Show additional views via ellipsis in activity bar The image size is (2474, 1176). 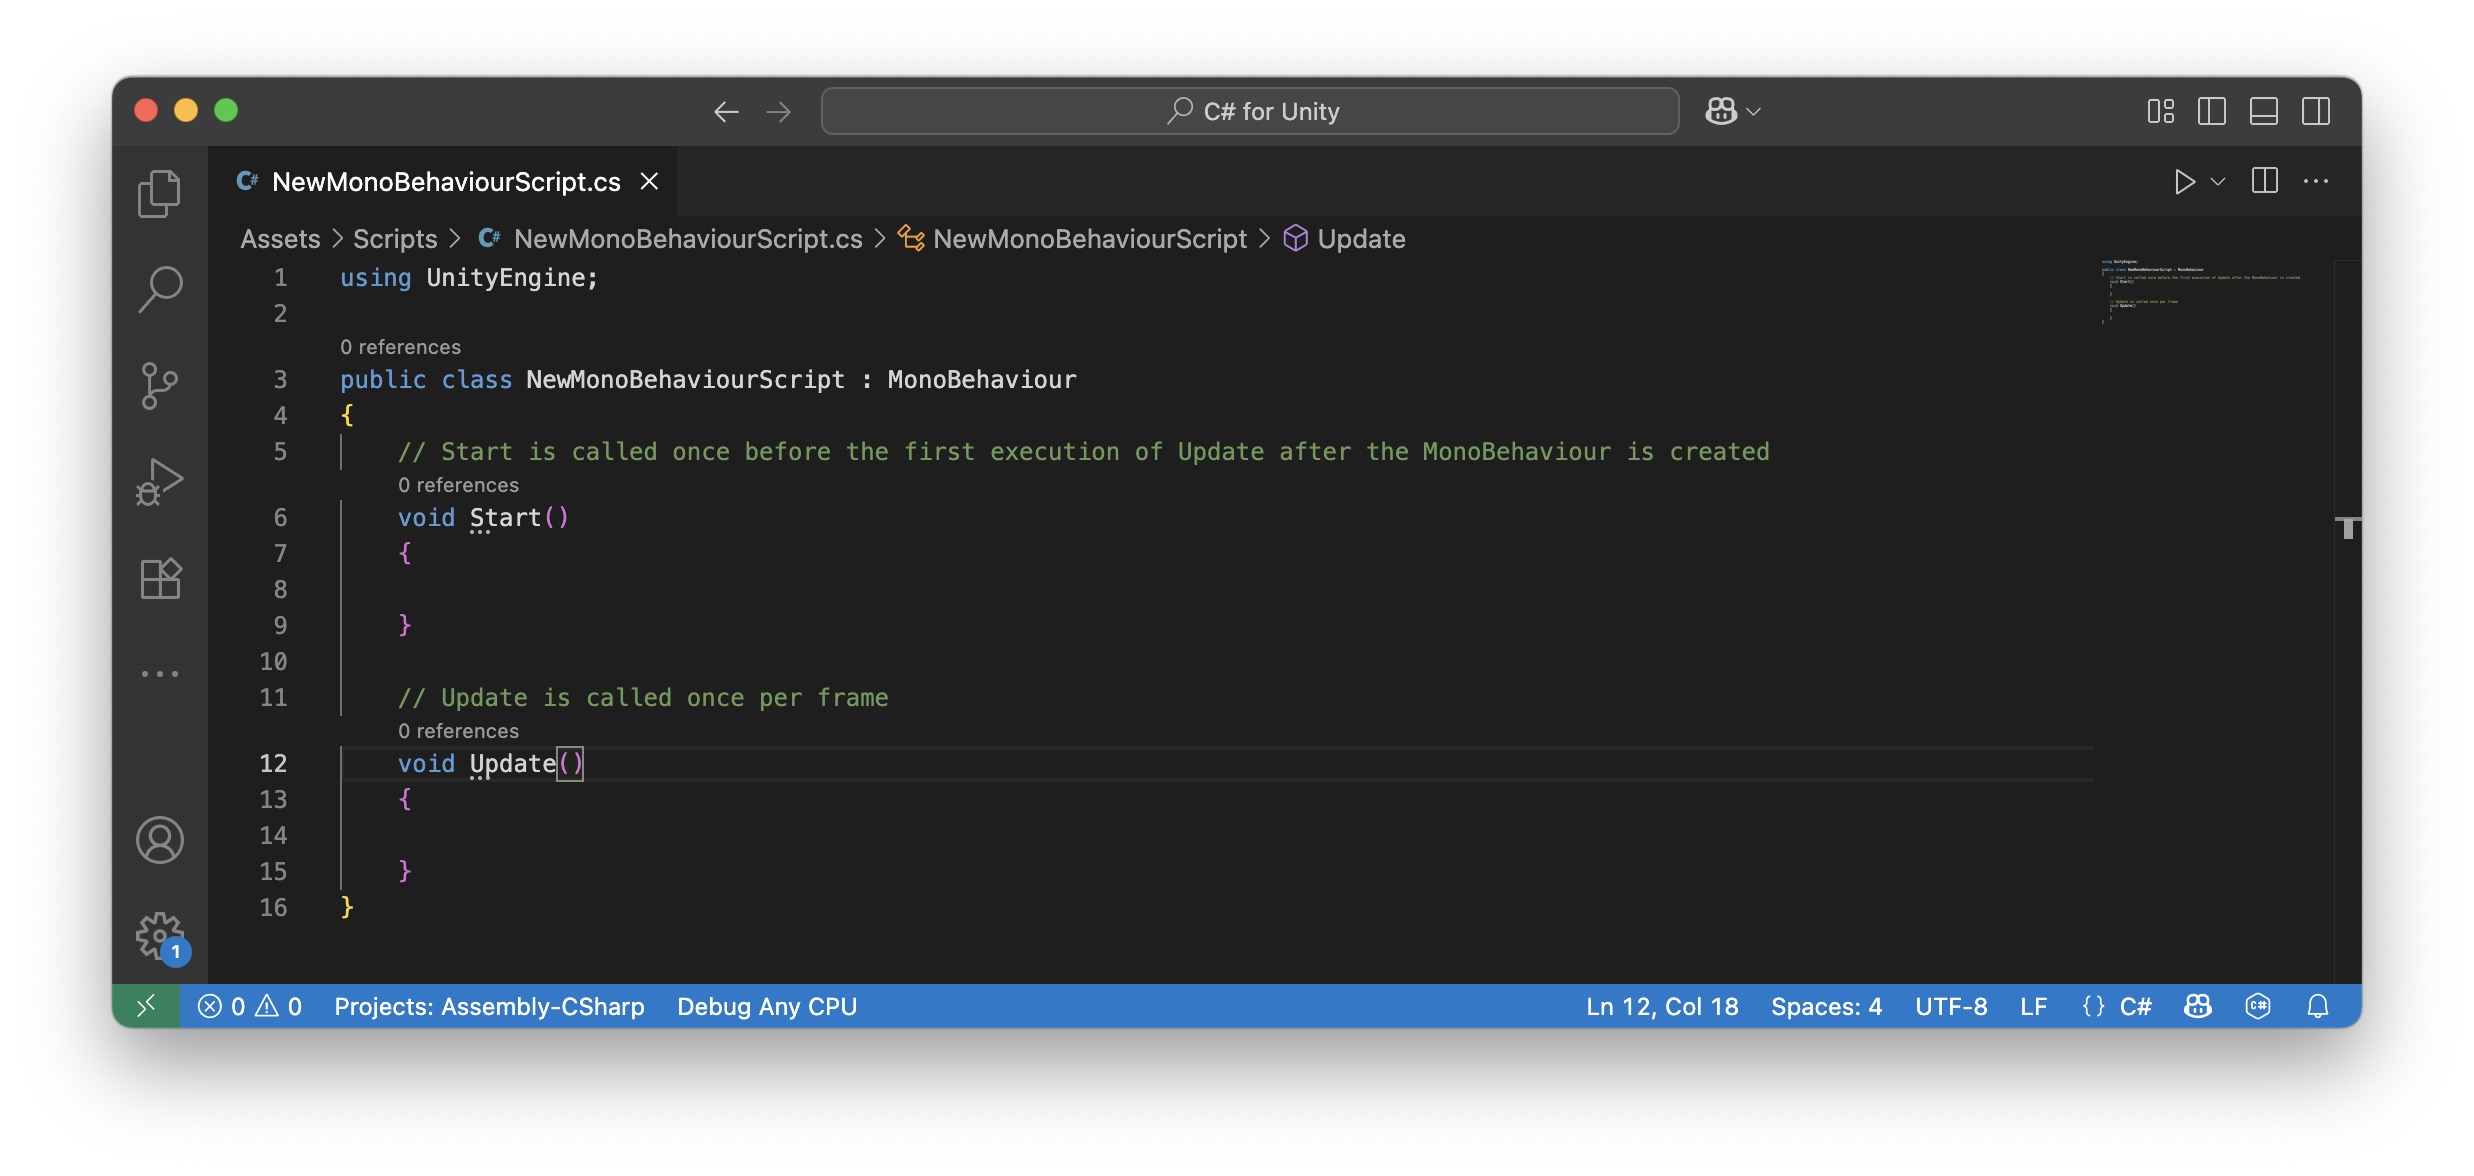[x=159, y=674]
